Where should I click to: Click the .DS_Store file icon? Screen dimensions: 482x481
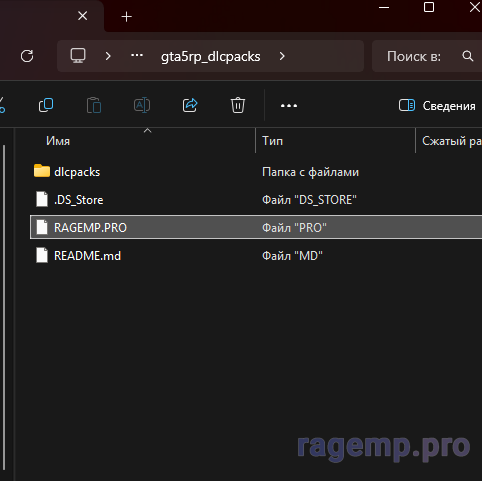[x=42, y=199]
